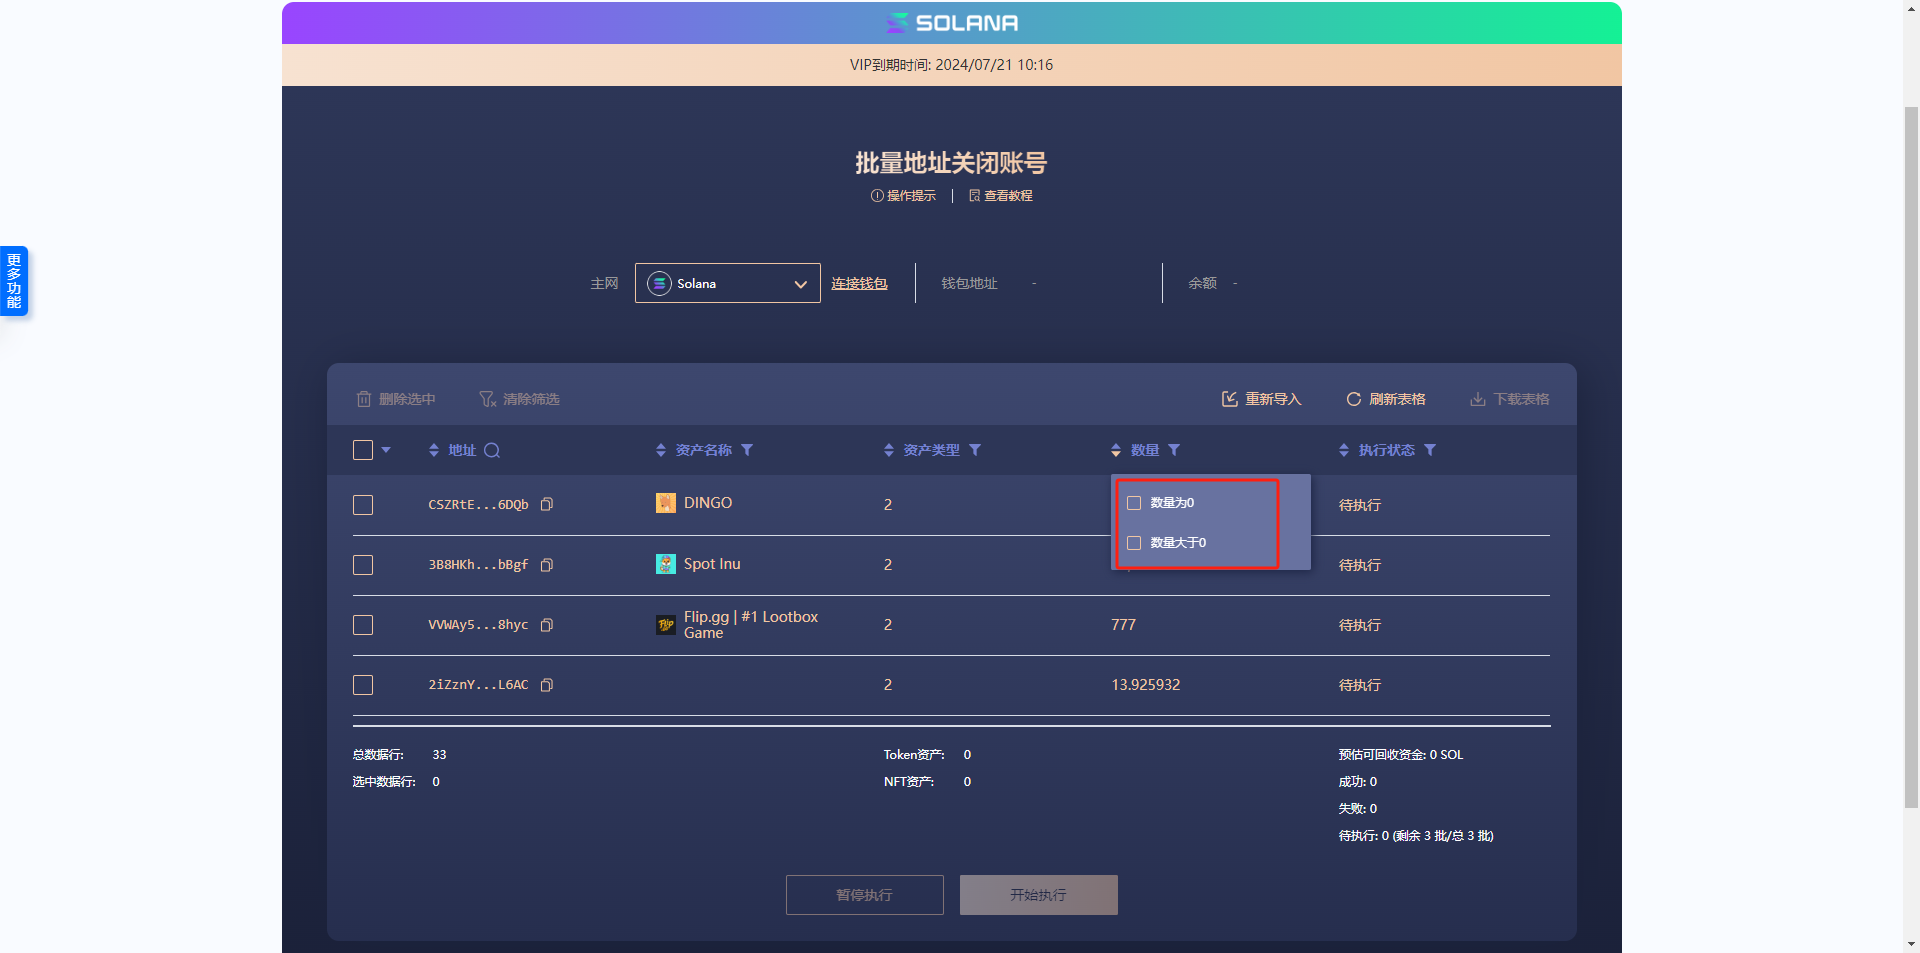The height and width of the screenshot is (953, 1920).
Task: Click address text CSZRtE...6DQb
Action: click(x=478, y=505)
